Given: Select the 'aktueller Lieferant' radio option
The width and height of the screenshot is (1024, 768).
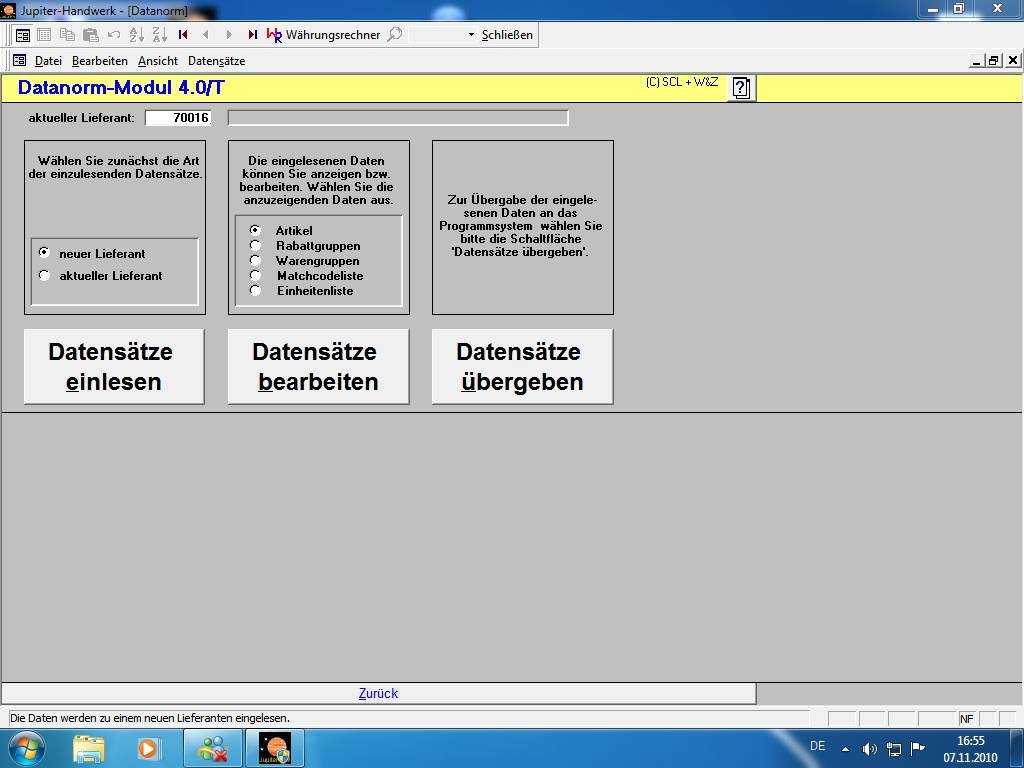Looking at the screenshot, I should click(44, 276).
